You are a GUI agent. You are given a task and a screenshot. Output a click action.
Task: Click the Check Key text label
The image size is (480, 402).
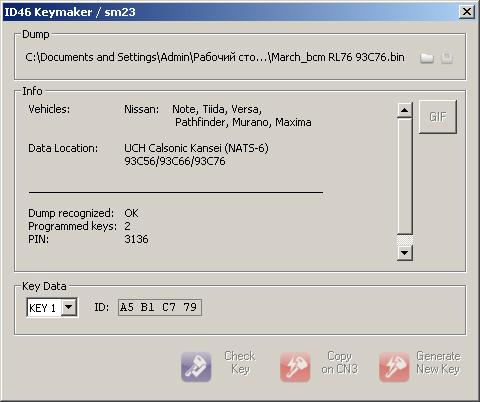coord(240,363)
